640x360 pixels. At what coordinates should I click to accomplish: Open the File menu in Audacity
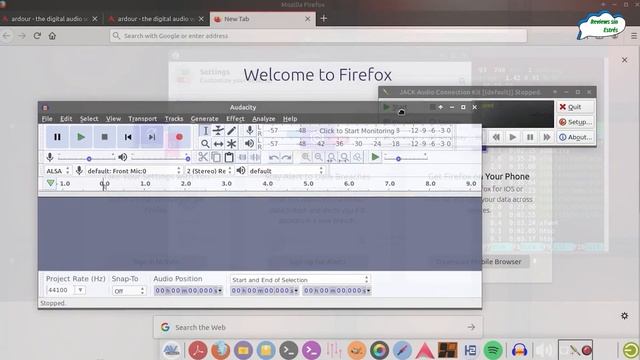[47, 119]
